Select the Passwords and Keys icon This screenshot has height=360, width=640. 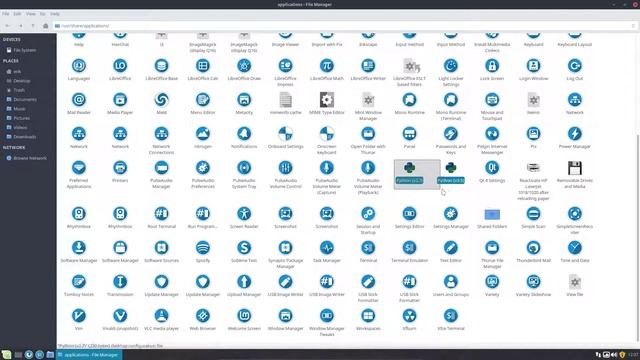point(451,133)
